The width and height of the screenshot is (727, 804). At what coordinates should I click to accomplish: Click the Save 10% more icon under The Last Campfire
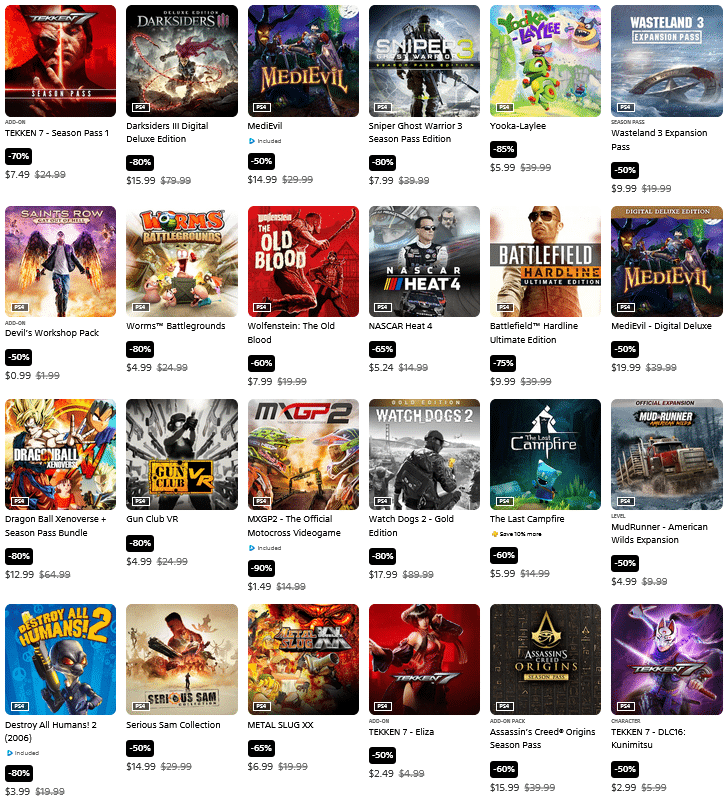pyautogui.click(x=495, y=534)
